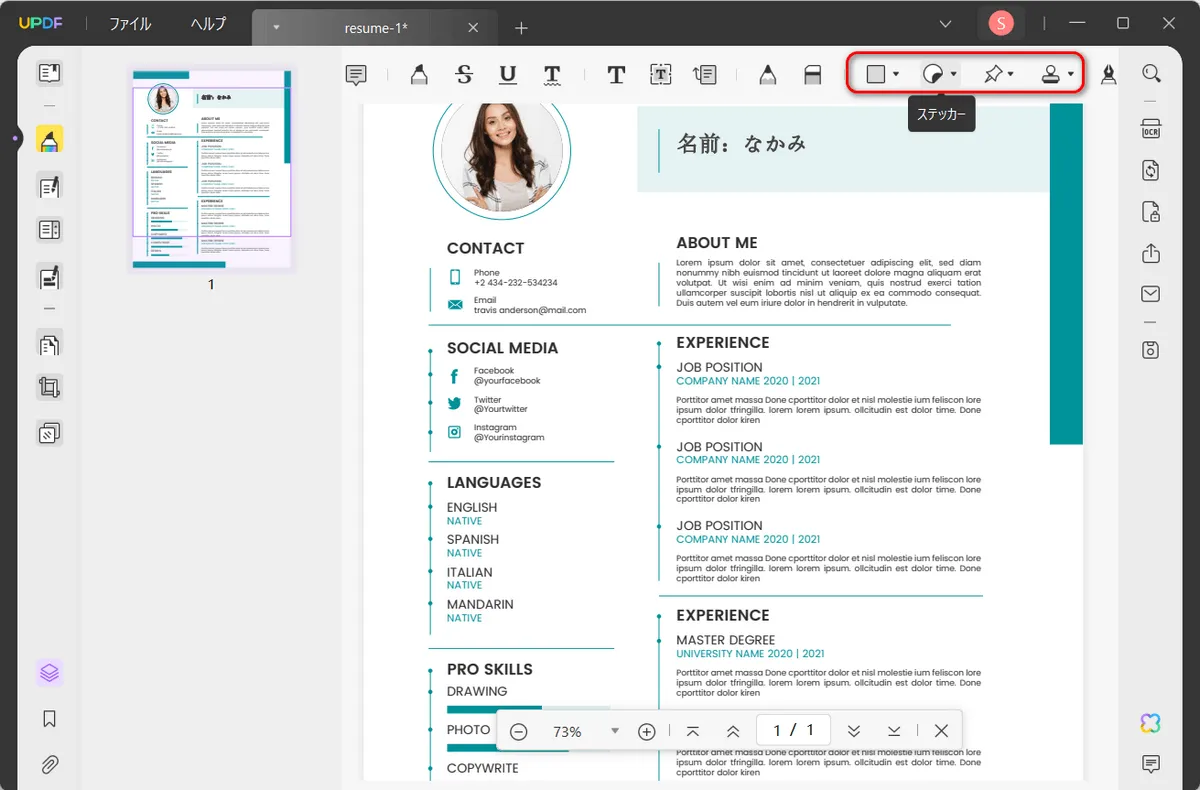Open the UPDF AI assistant icon
Screen dimensions: 1200x790
[x=1151, y=723]
